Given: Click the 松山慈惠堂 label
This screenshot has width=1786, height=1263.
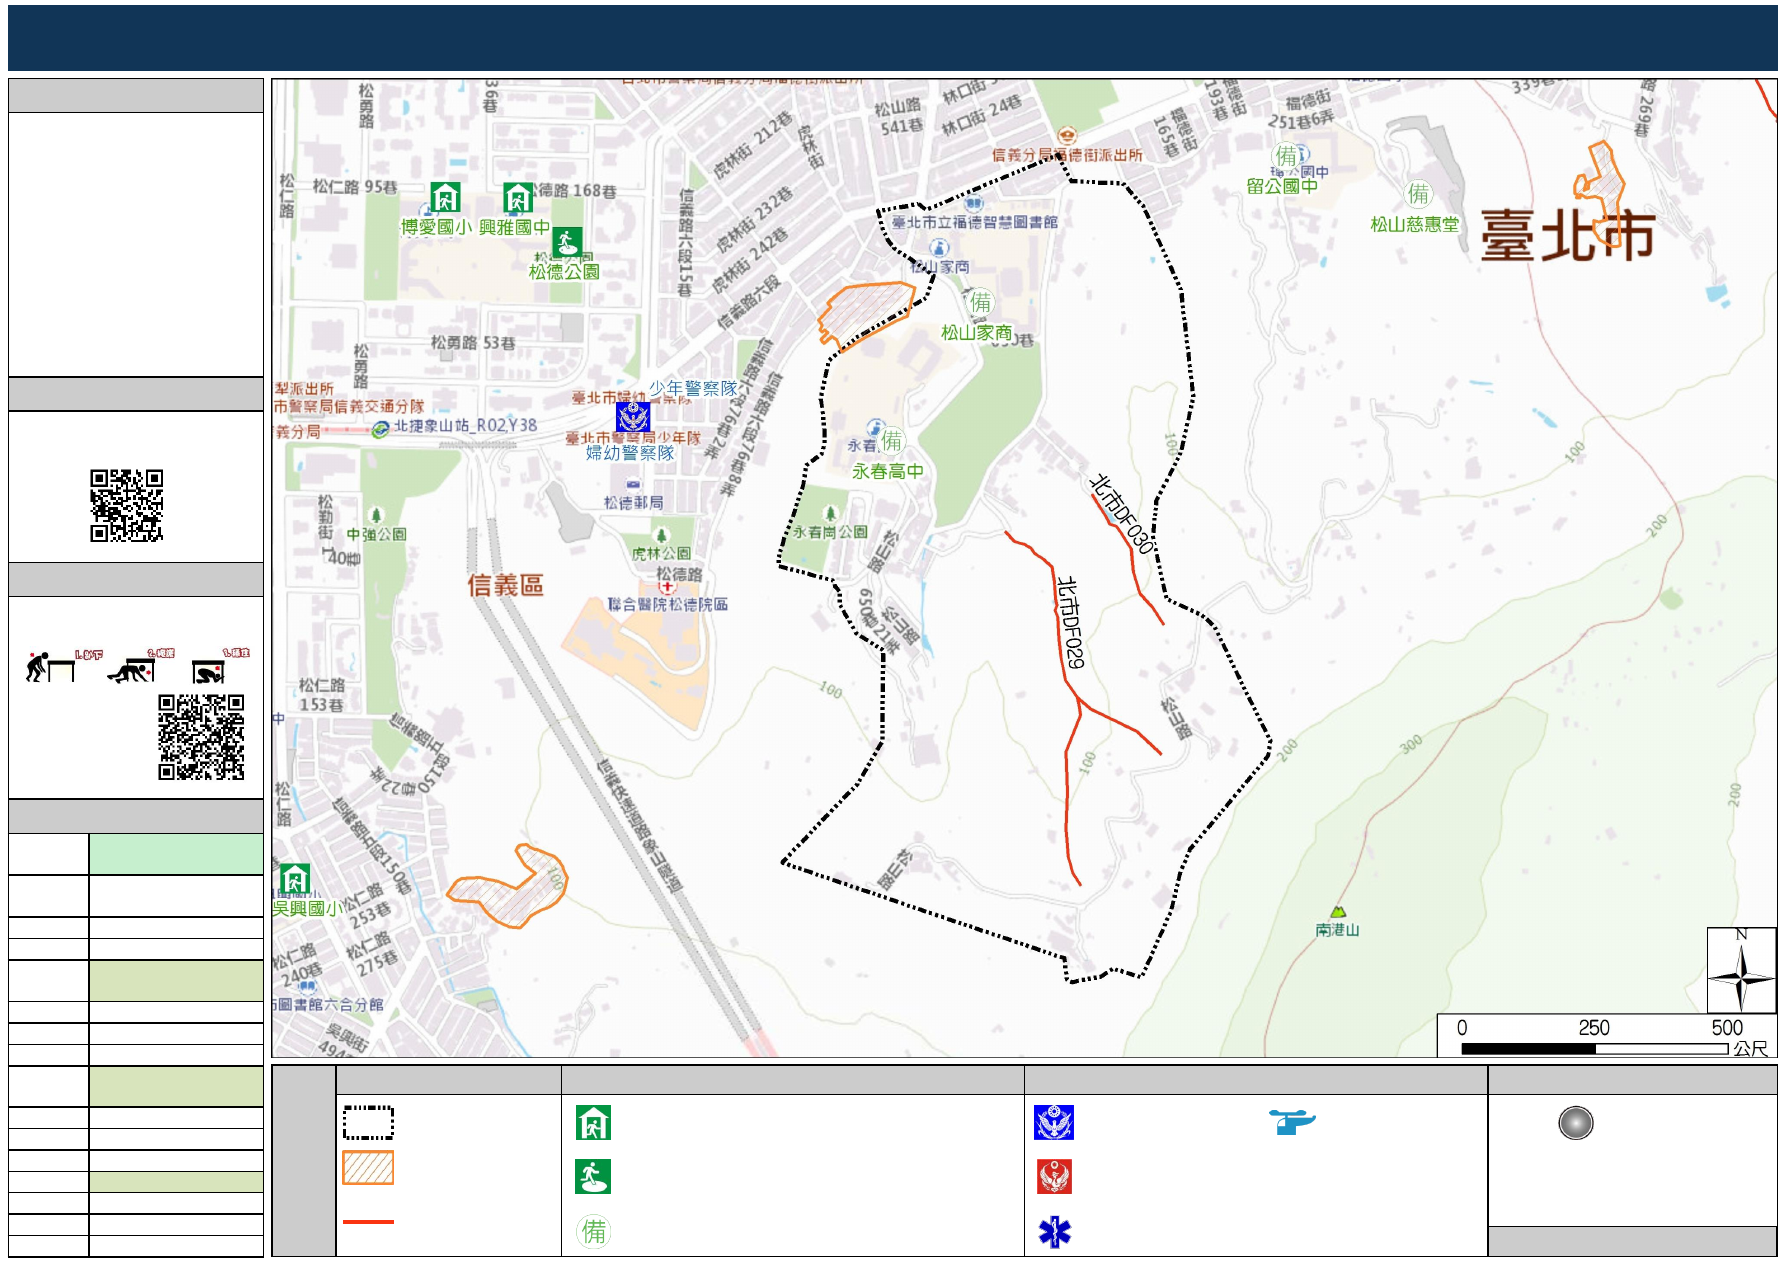Looking at the screenshot, I should tap(1415, 224).
